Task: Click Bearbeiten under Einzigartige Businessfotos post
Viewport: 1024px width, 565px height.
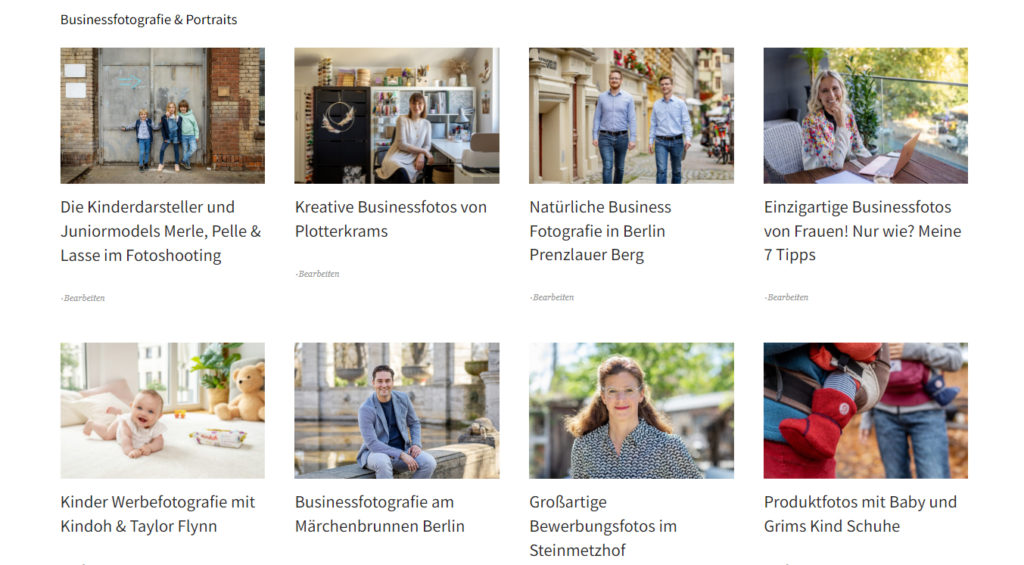Action: point(787,297)
